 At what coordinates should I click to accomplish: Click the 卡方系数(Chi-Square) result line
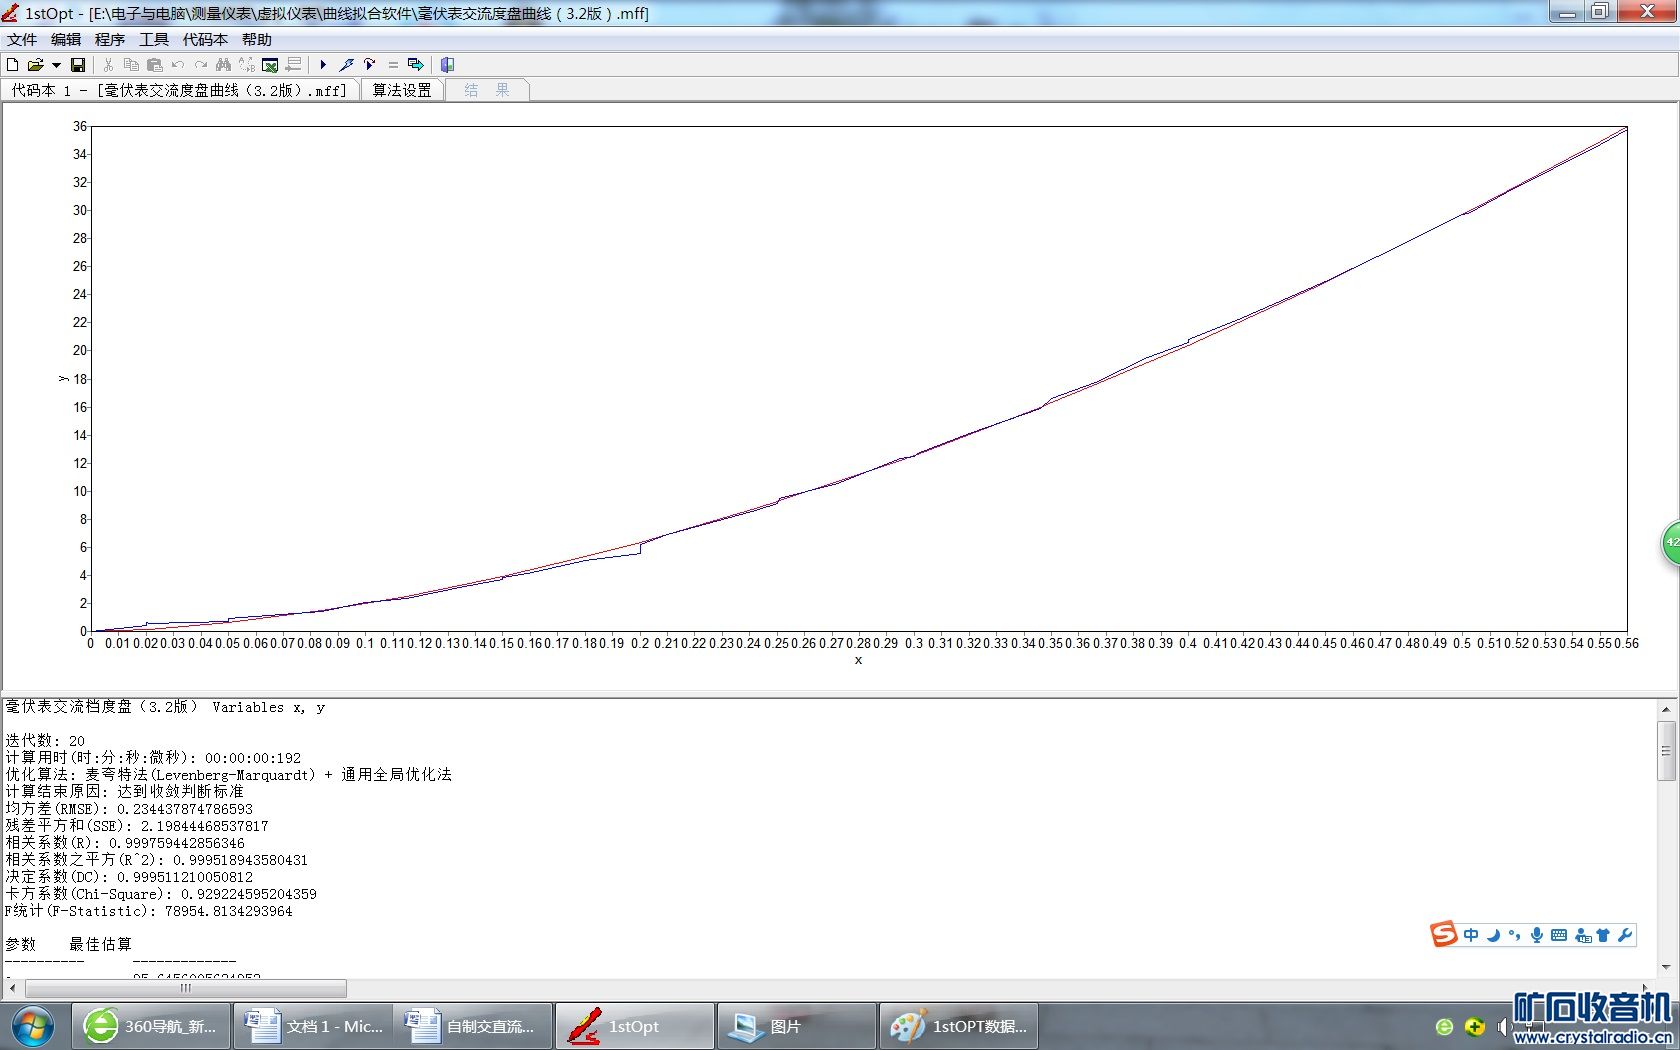coord(161,894)
